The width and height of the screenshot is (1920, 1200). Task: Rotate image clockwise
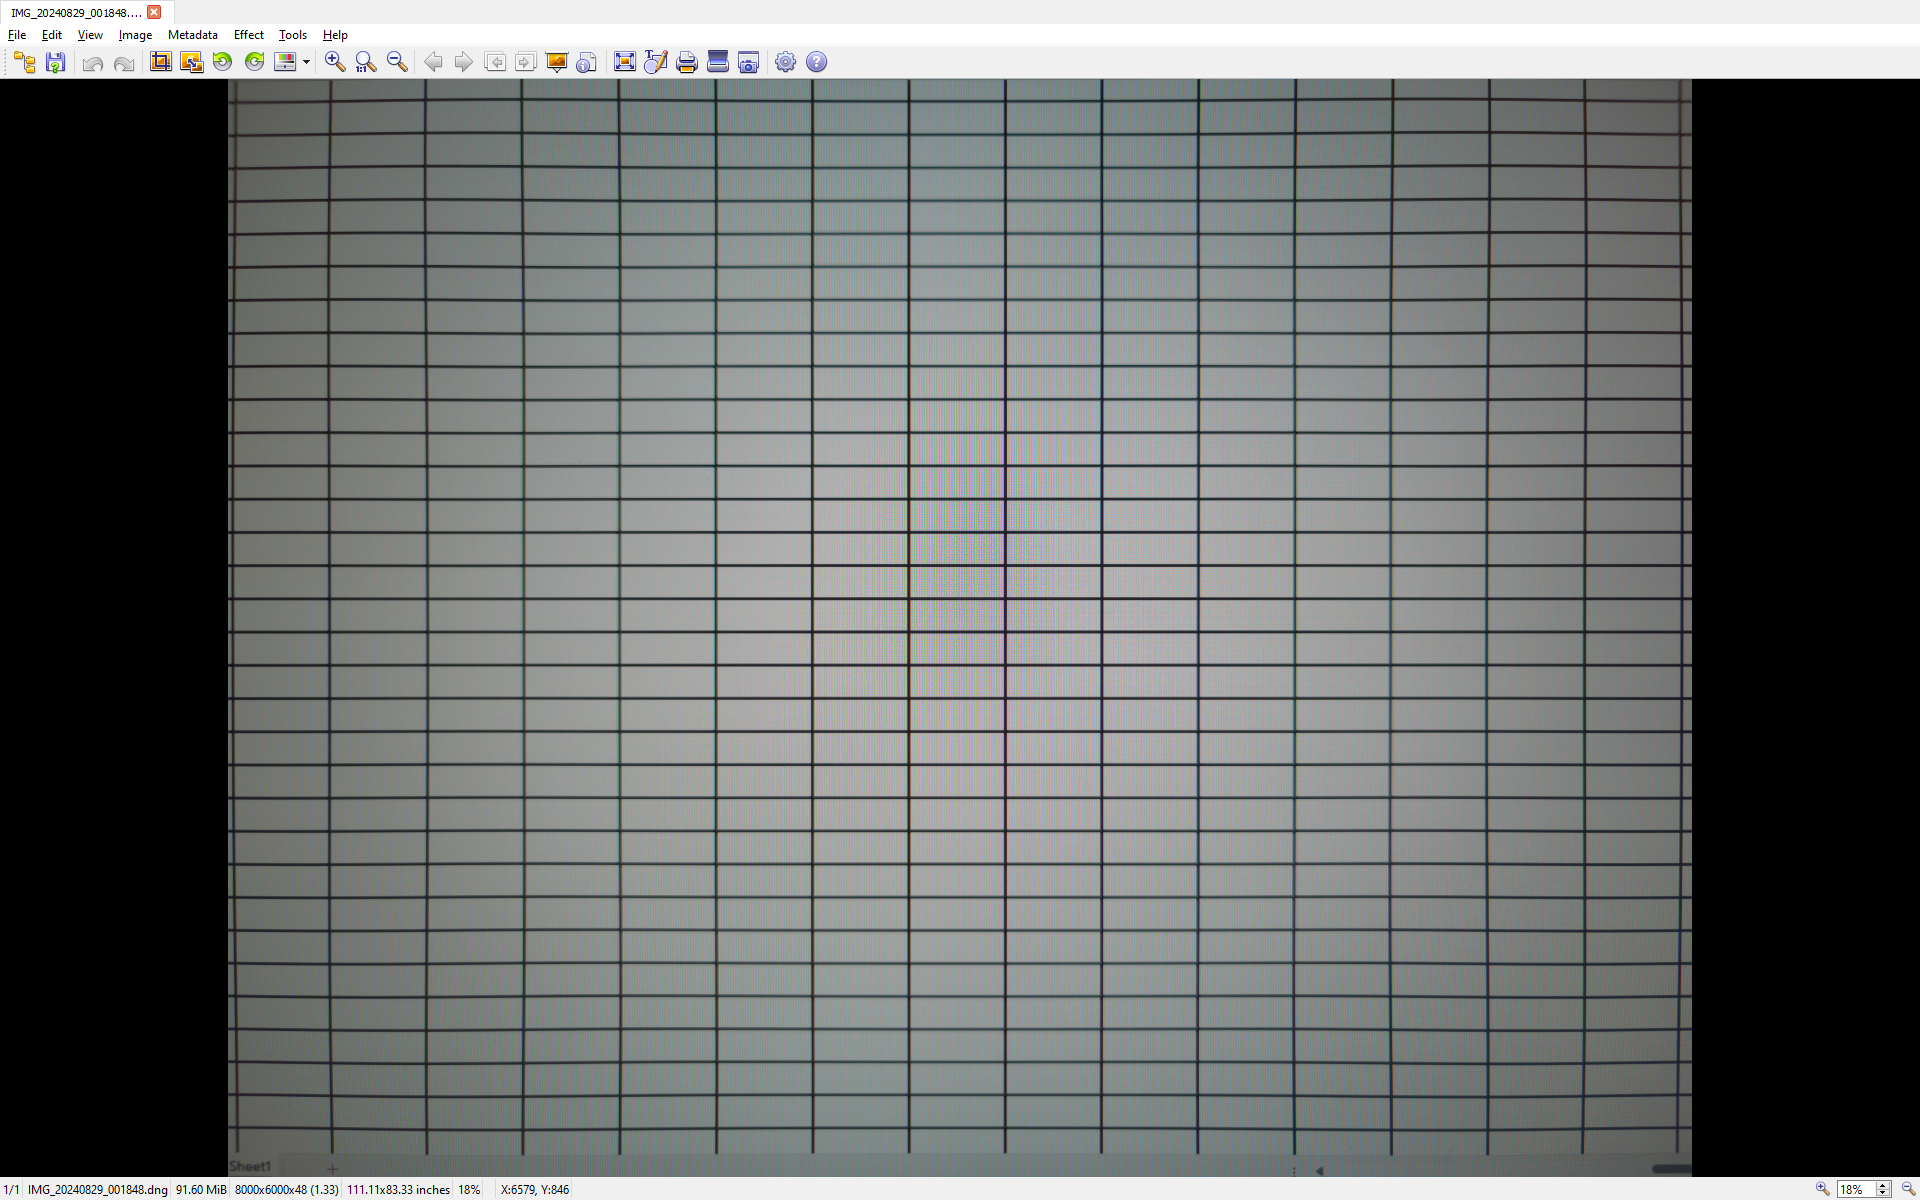[x=254, y=62]
